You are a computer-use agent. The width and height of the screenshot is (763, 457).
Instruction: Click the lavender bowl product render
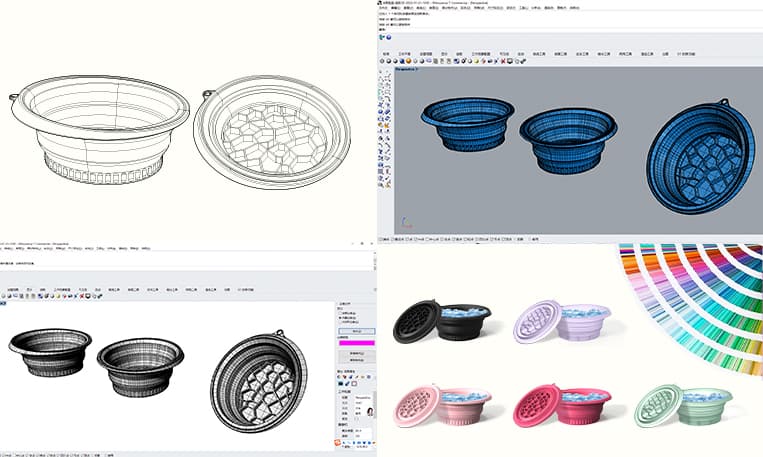[x=562, y=321]
